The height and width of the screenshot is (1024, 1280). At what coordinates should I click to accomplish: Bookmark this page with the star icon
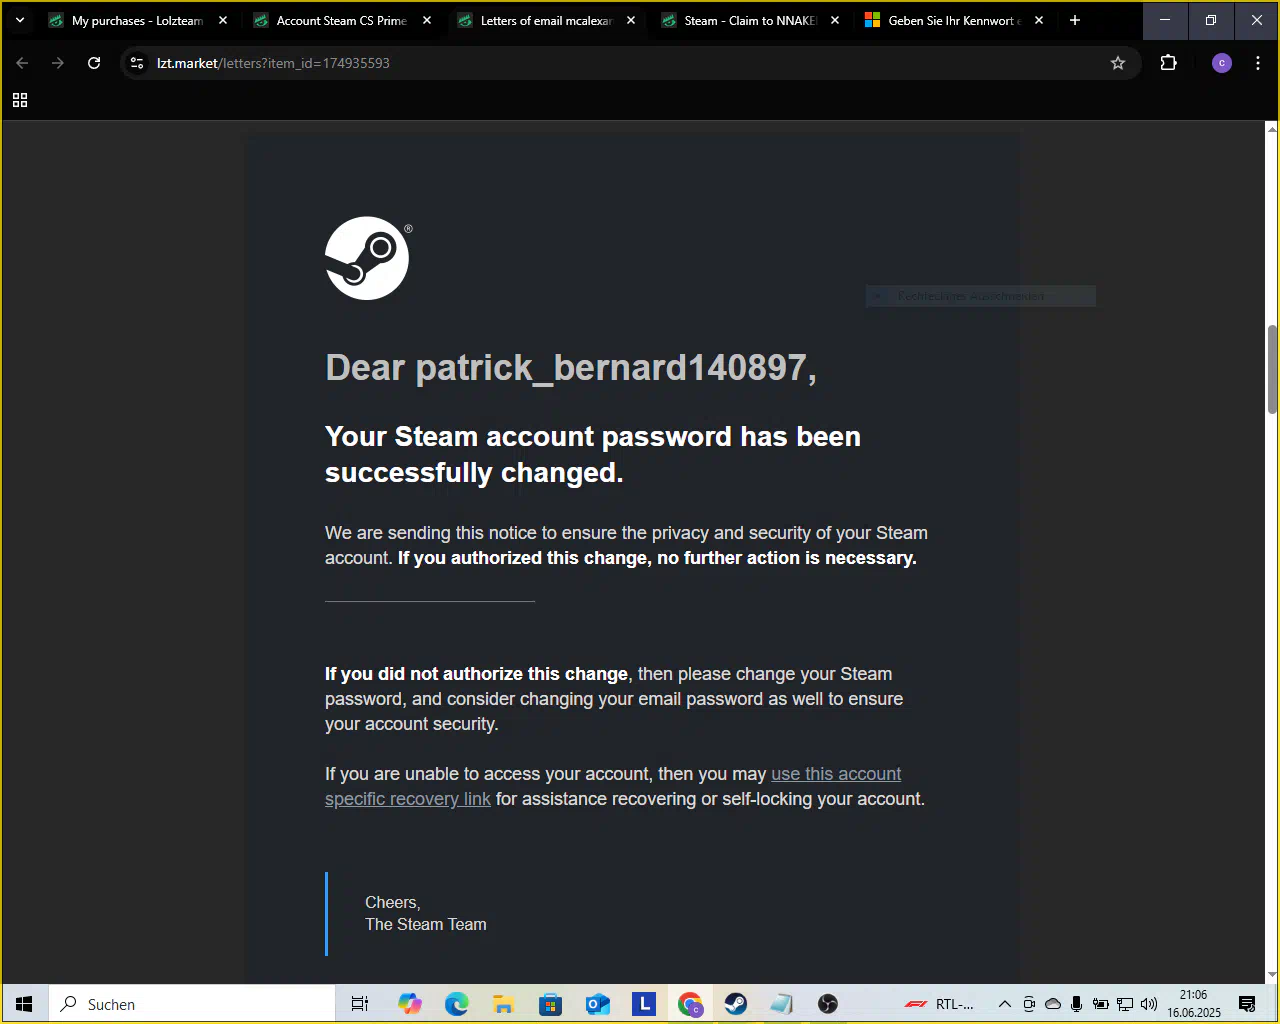(1118, 63)
